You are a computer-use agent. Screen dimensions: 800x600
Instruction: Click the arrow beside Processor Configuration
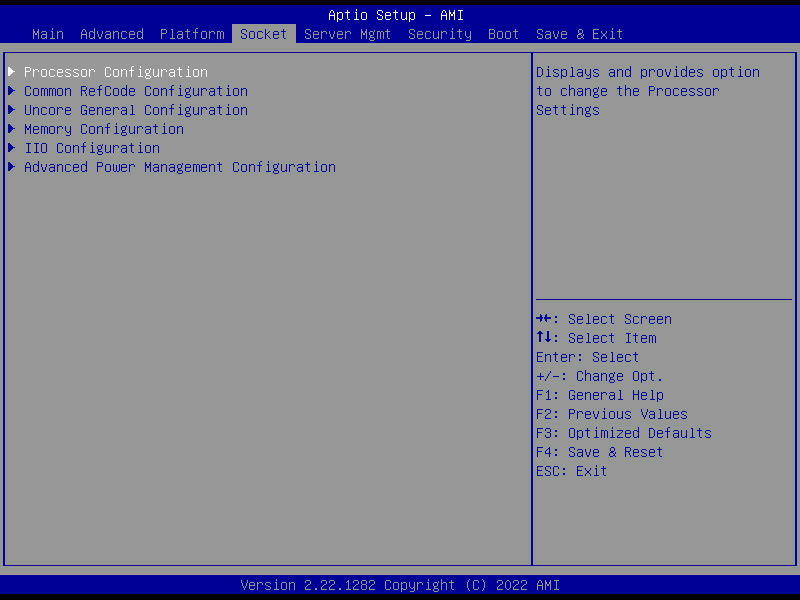[x=12, y=71]
